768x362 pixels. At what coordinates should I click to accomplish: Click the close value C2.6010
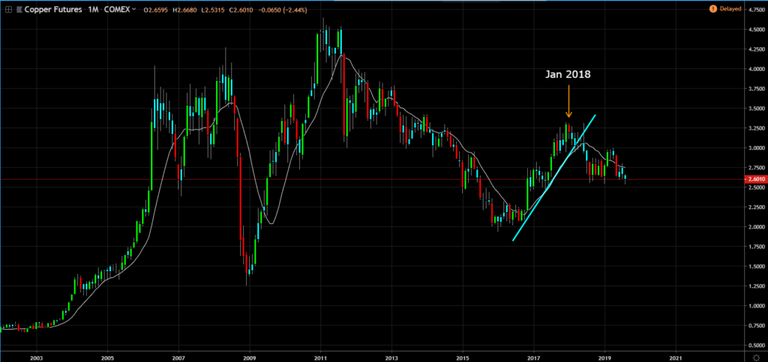coord(241,9)
